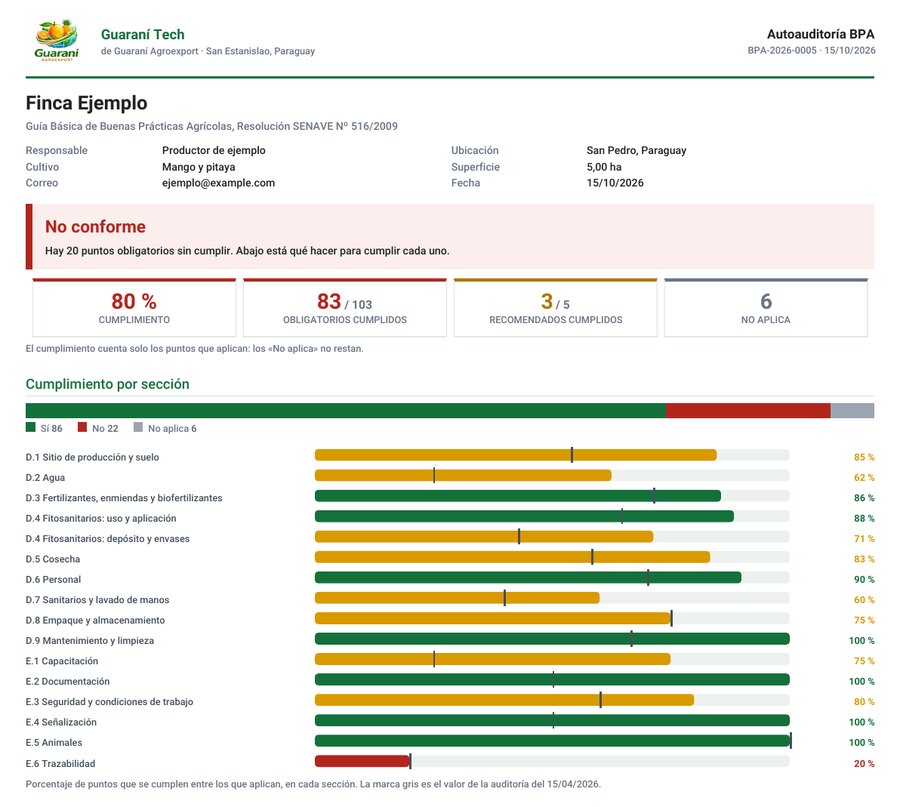This screenshot has height=807, width=900.
Task: Click "D.4 Fitosanitarios: depósito y envases" label
Action: 107,539
